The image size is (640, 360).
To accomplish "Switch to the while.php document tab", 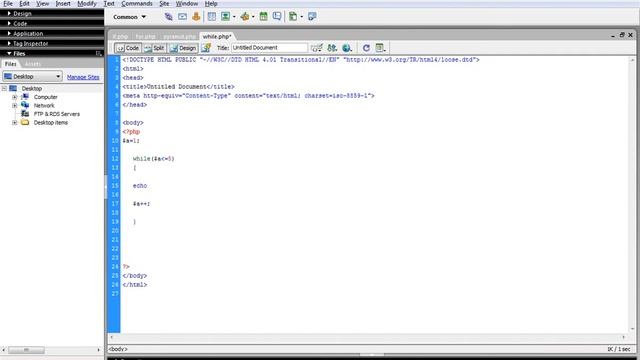I will pyautogui.click(x=217, y=36).
